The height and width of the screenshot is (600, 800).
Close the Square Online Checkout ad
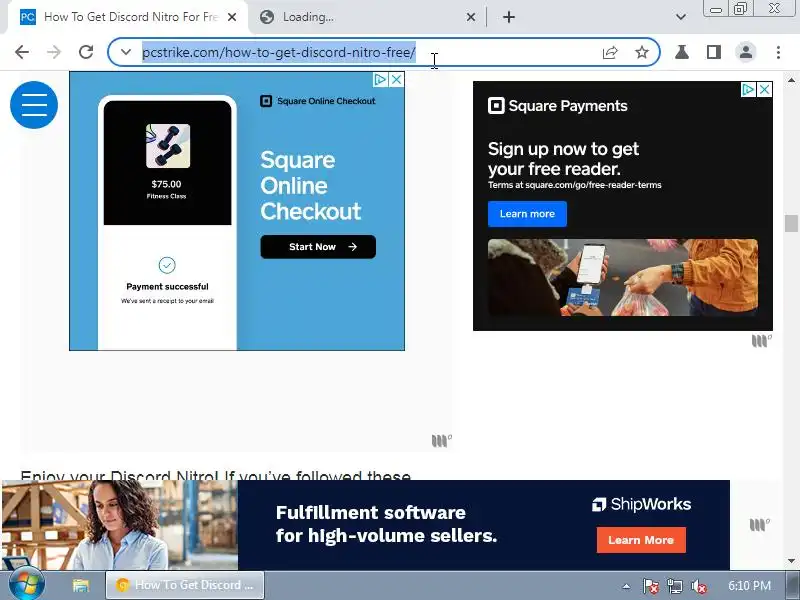click(396, 80)
